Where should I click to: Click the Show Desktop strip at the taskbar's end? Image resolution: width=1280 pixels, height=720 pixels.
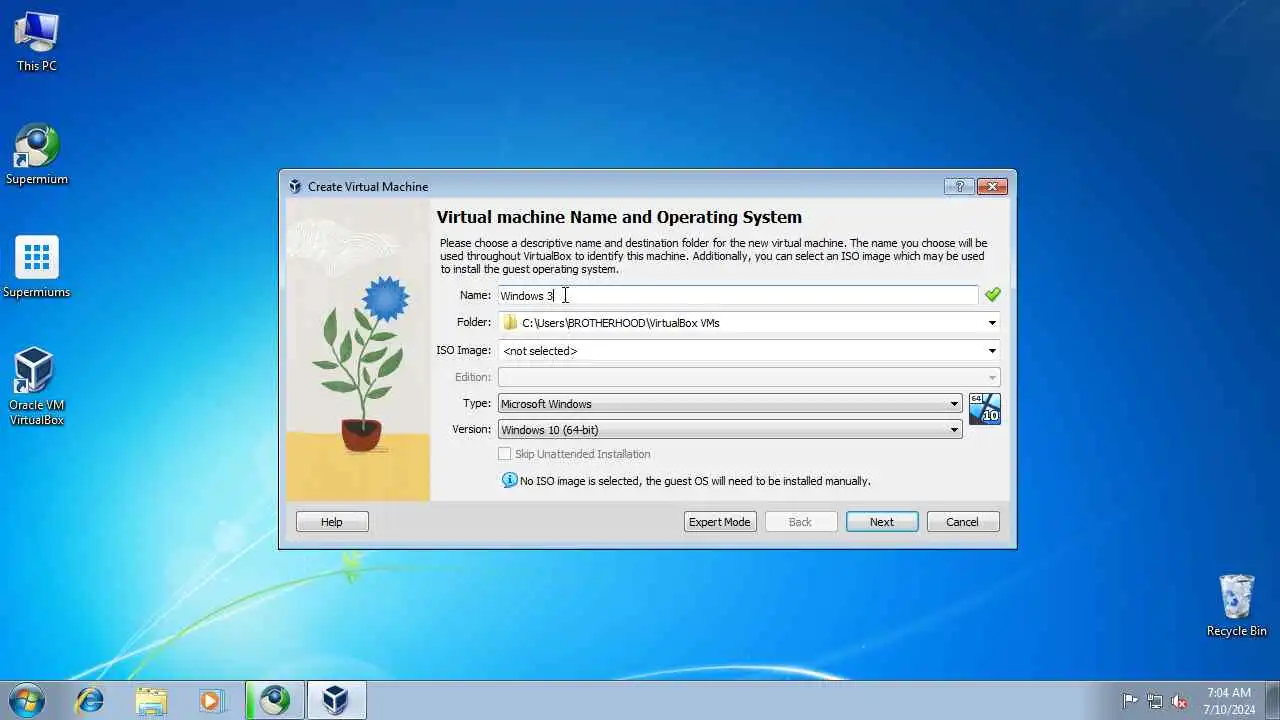pos(1273,700)
